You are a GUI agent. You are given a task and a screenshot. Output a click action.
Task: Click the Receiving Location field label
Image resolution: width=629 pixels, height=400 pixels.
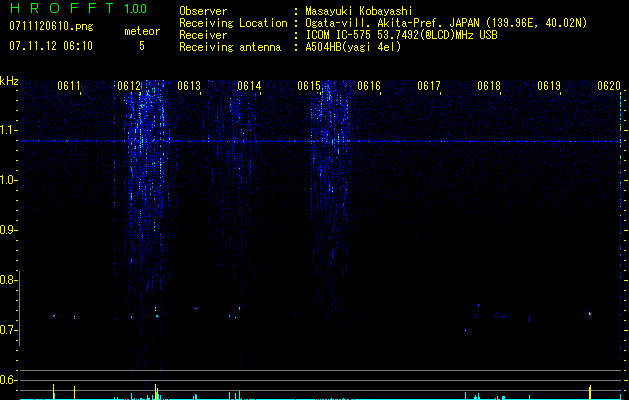pyautogui.click(x=233, y=23)
